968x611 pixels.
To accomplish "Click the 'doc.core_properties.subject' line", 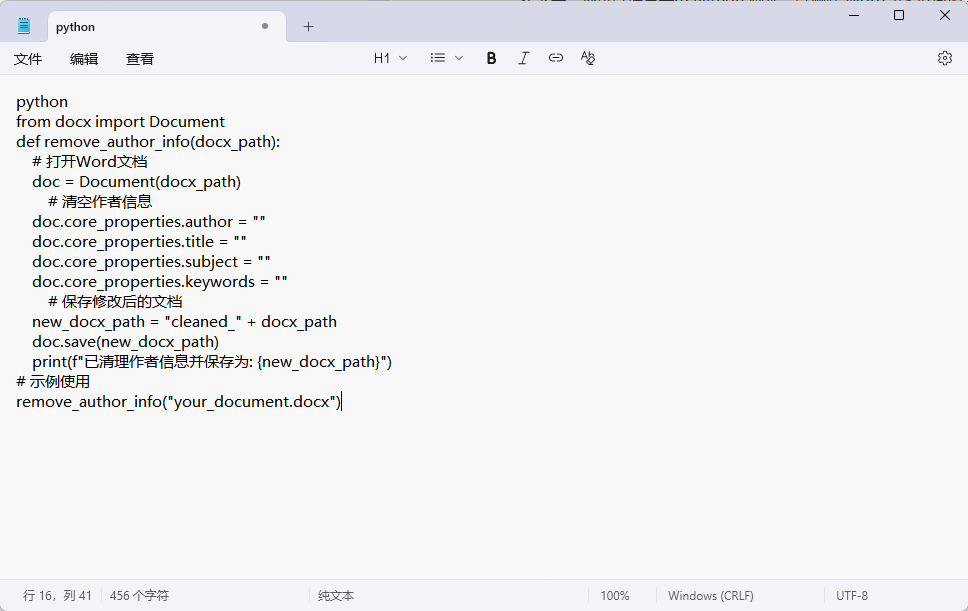I will 151,262.
